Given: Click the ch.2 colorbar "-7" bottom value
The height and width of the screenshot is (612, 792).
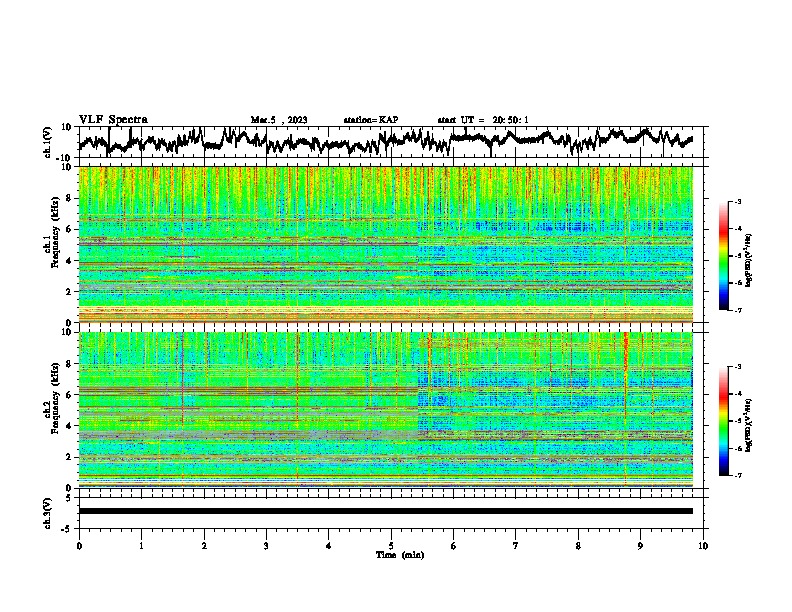Looking at the screenshot, I should (738, 476).
